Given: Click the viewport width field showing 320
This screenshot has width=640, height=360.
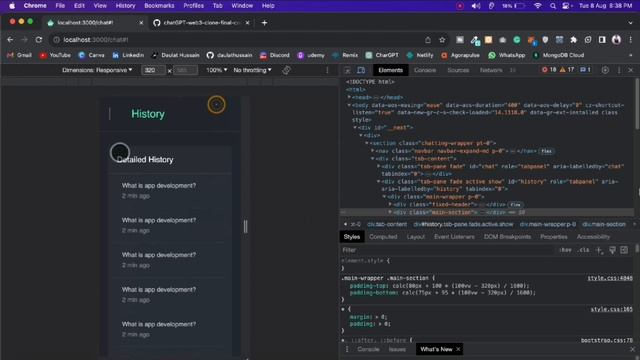Looking at the screenshot, I should point(153,70).
